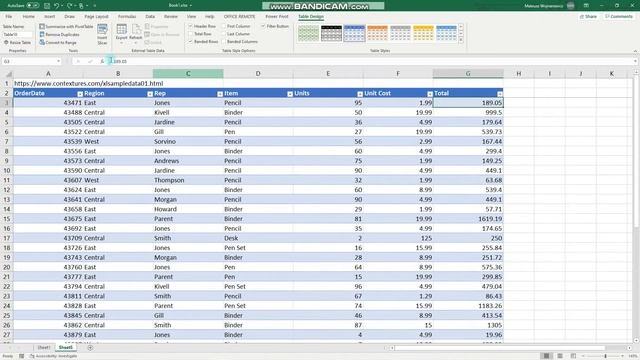Click the zoom slider in status bar
Image resolution: width=640 pixels, height=360 pixels.
click(x=605, y=356)
